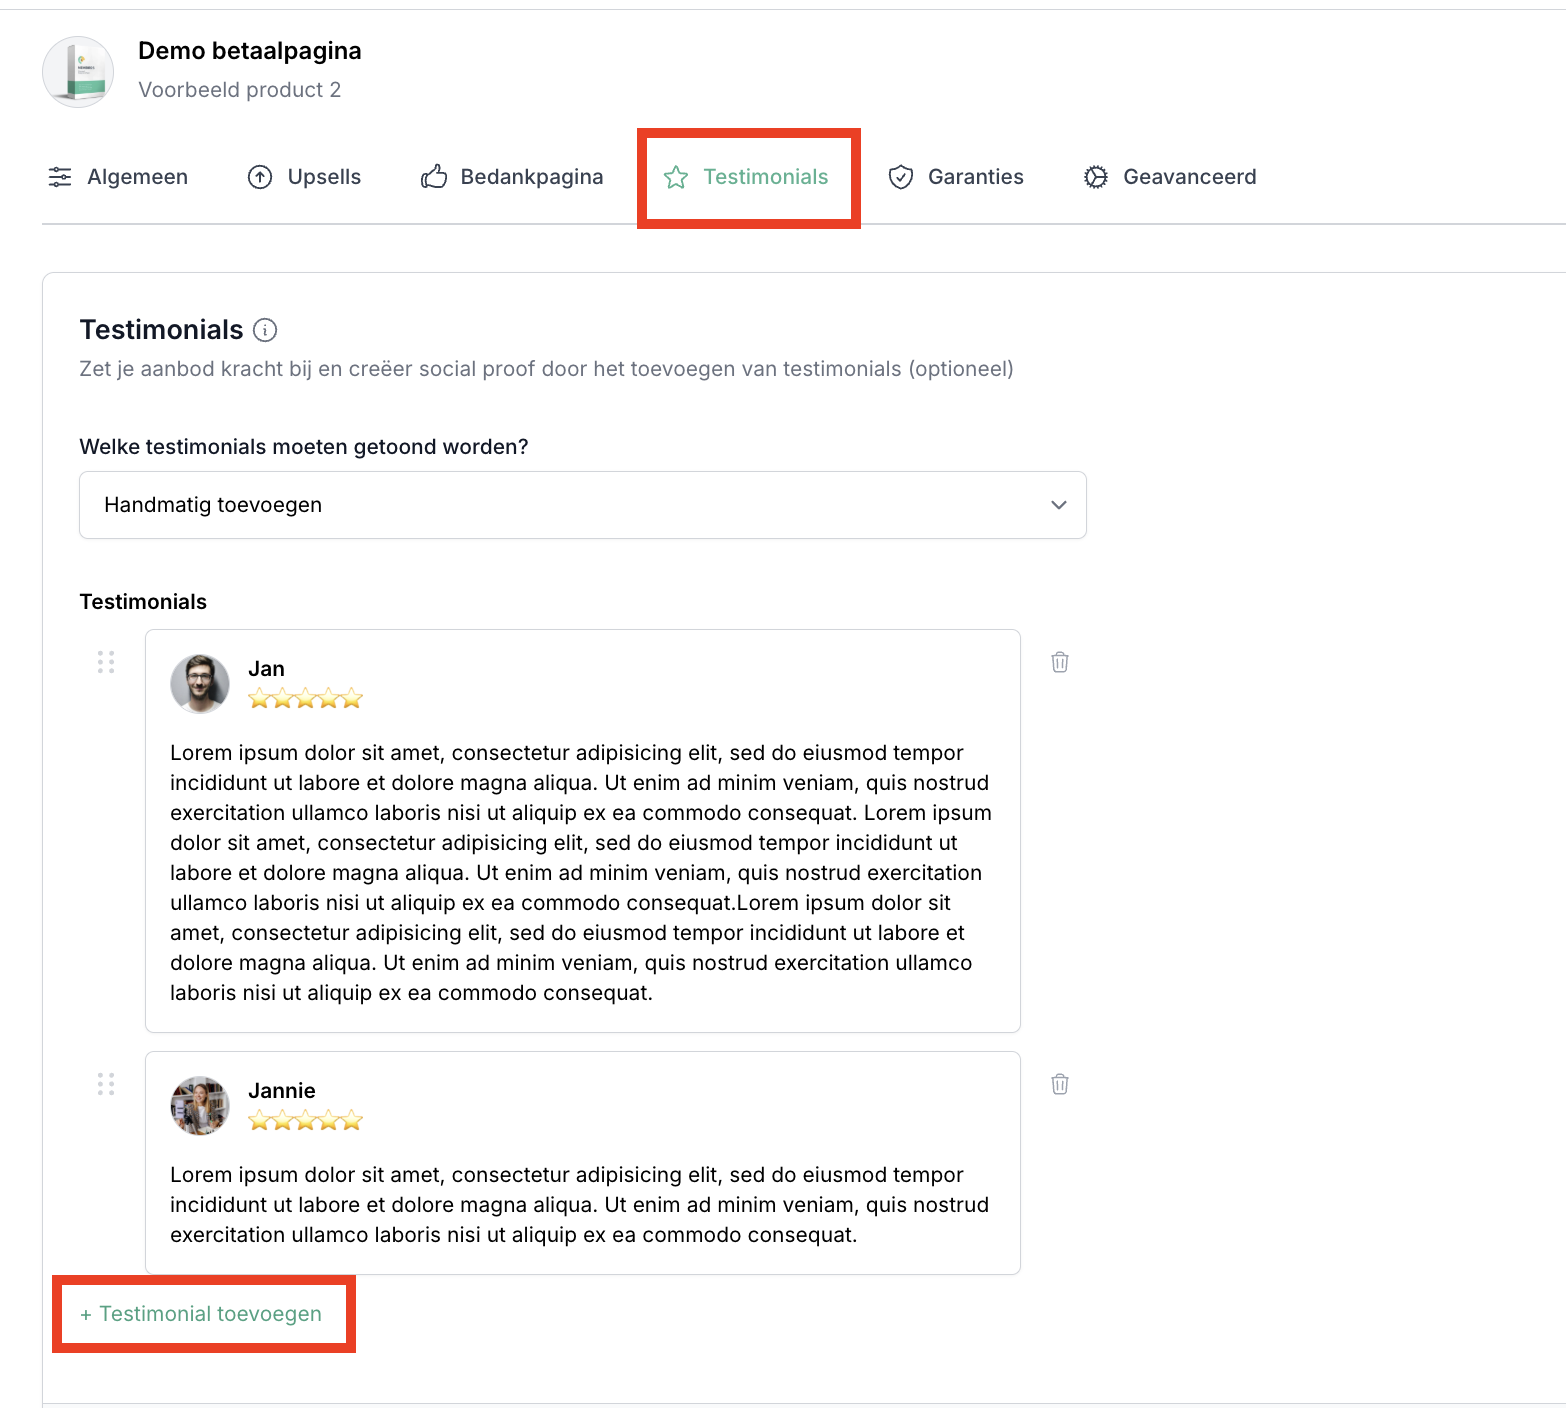Show the Geavanceerd settings tab
Viewport: 1566px width, 1408px height.
point(1170,177)
